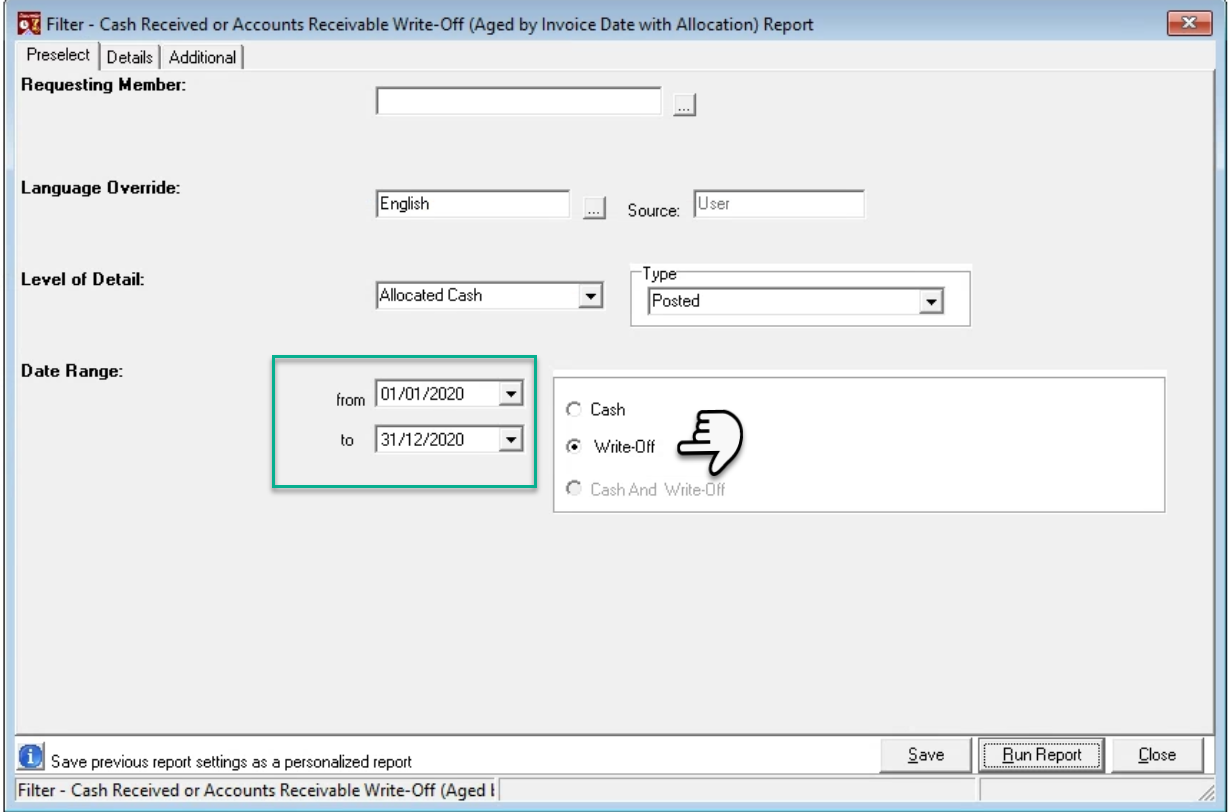Click the Language Override English field
1230x812 pixels.
[473, 204]
